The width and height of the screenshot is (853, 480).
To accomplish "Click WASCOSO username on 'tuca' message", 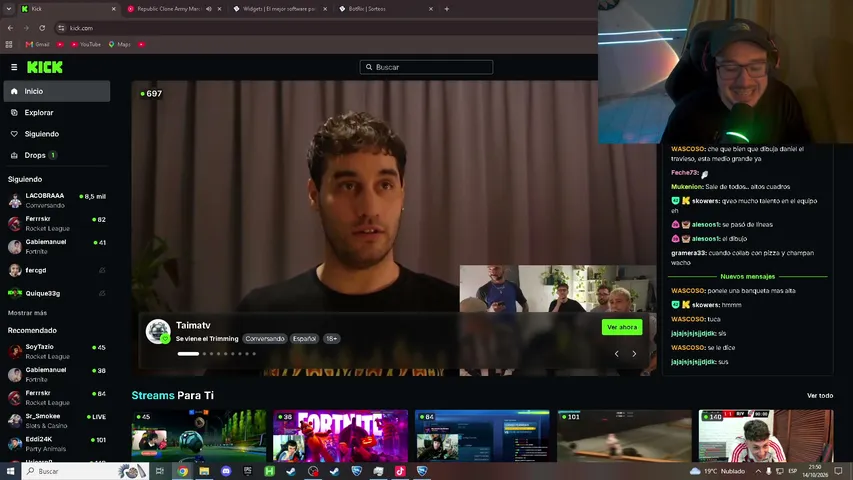I will [688, 319].
